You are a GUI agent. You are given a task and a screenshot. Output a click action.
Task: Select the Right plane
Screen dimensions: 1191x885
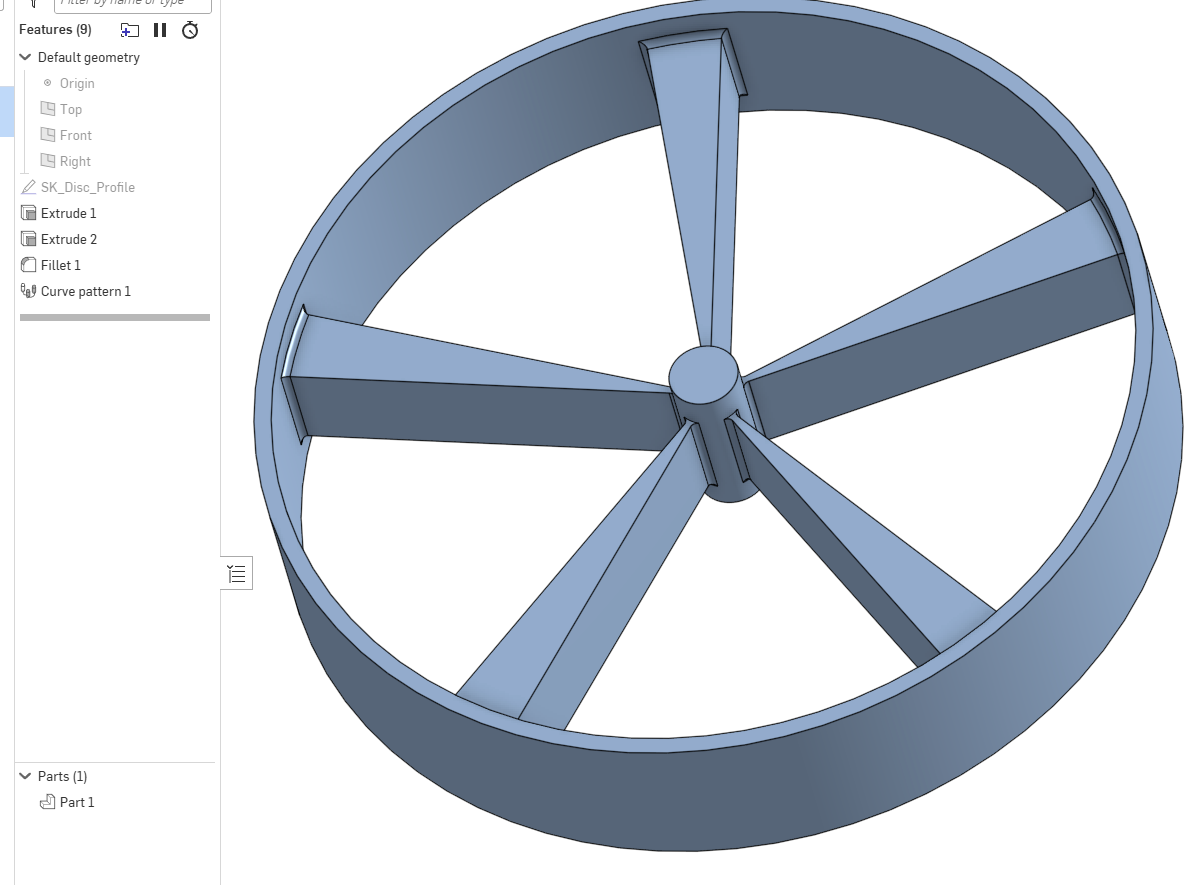[x=74, y=161]
